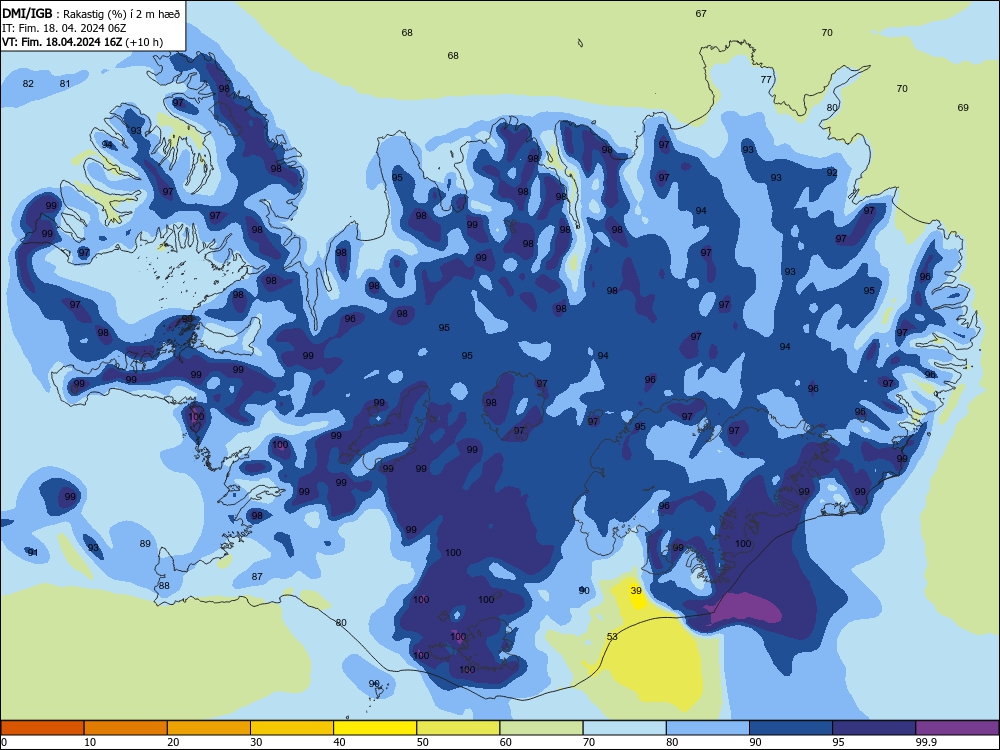This screenshot has width=1000, height=750.
Task: Click the '0' label at legend start
Action: 4,742
